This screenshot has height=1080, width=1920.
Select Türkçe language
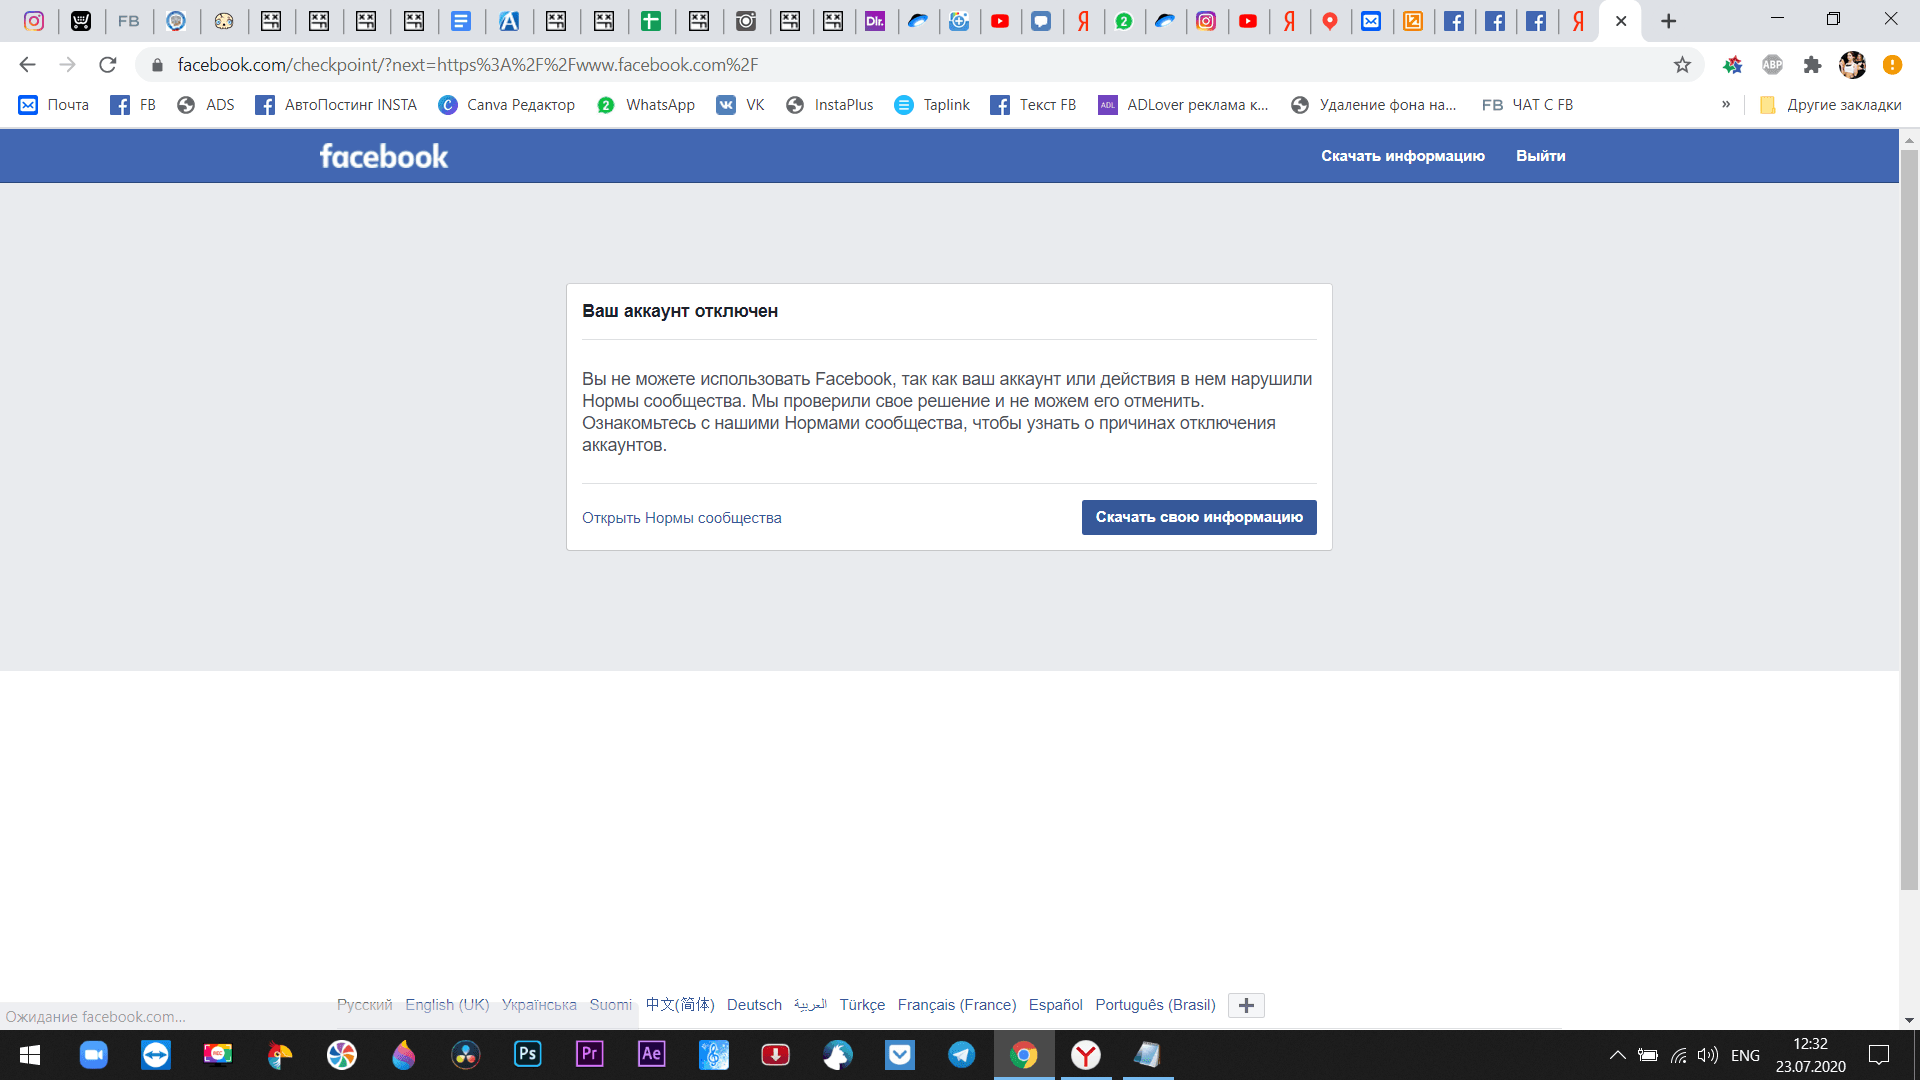pyautogui.click(x=862, y=1005)
